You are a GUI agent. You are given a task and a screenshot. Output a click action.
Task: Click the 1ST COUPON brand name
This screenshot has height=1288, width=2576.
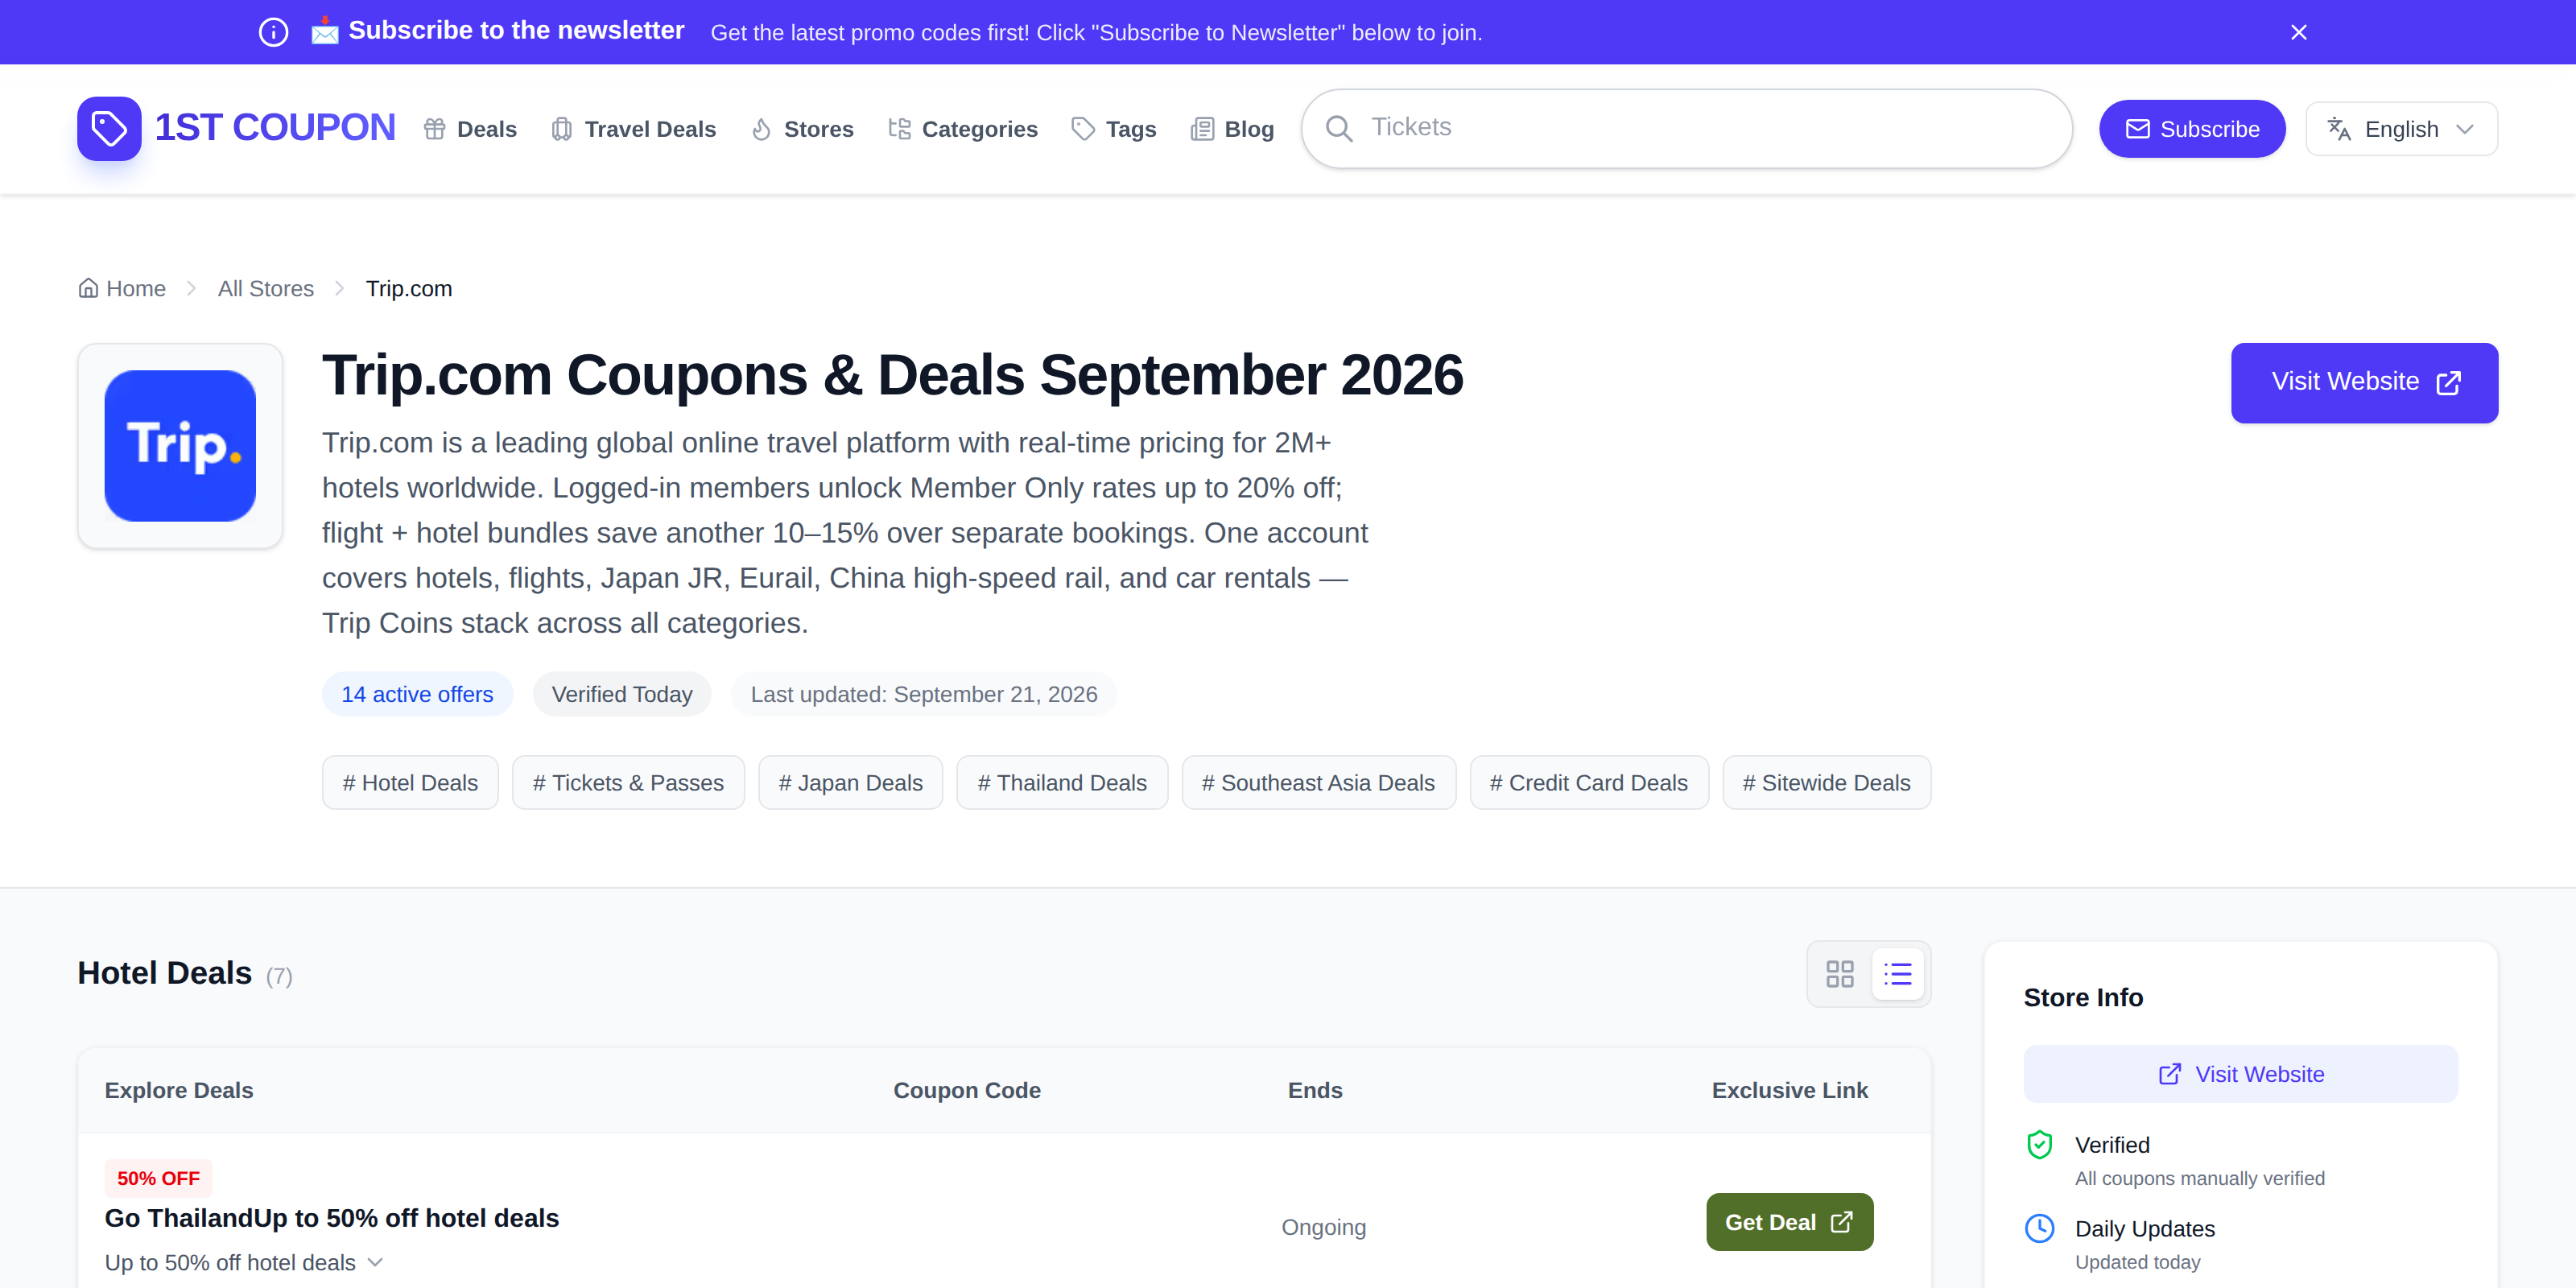275,128
